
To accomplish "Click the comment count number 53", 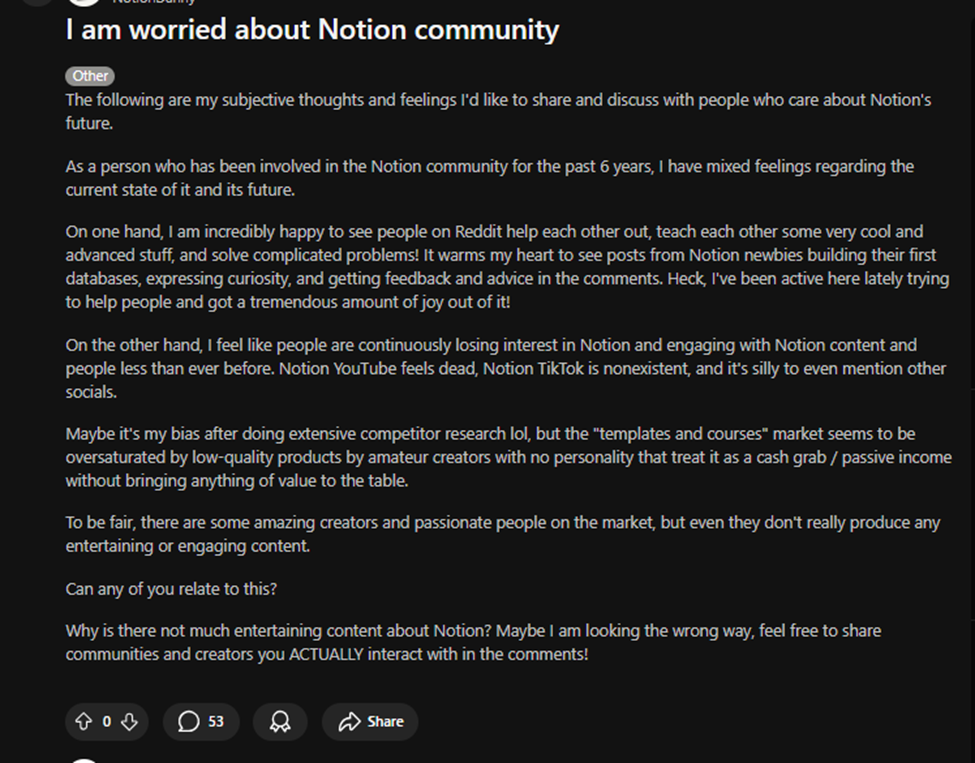I will point(216,721).
